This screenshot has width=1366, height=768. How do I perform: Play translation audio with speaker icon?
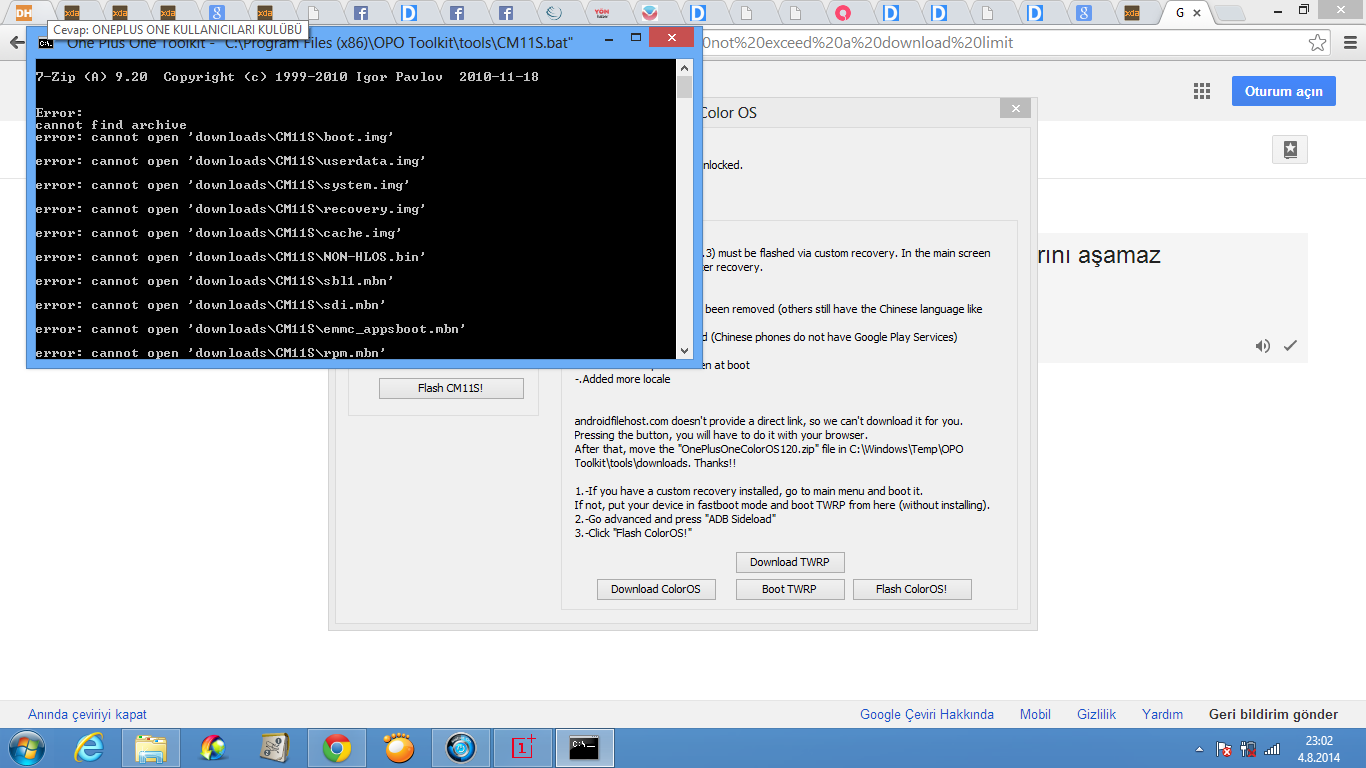point(1263,346)
